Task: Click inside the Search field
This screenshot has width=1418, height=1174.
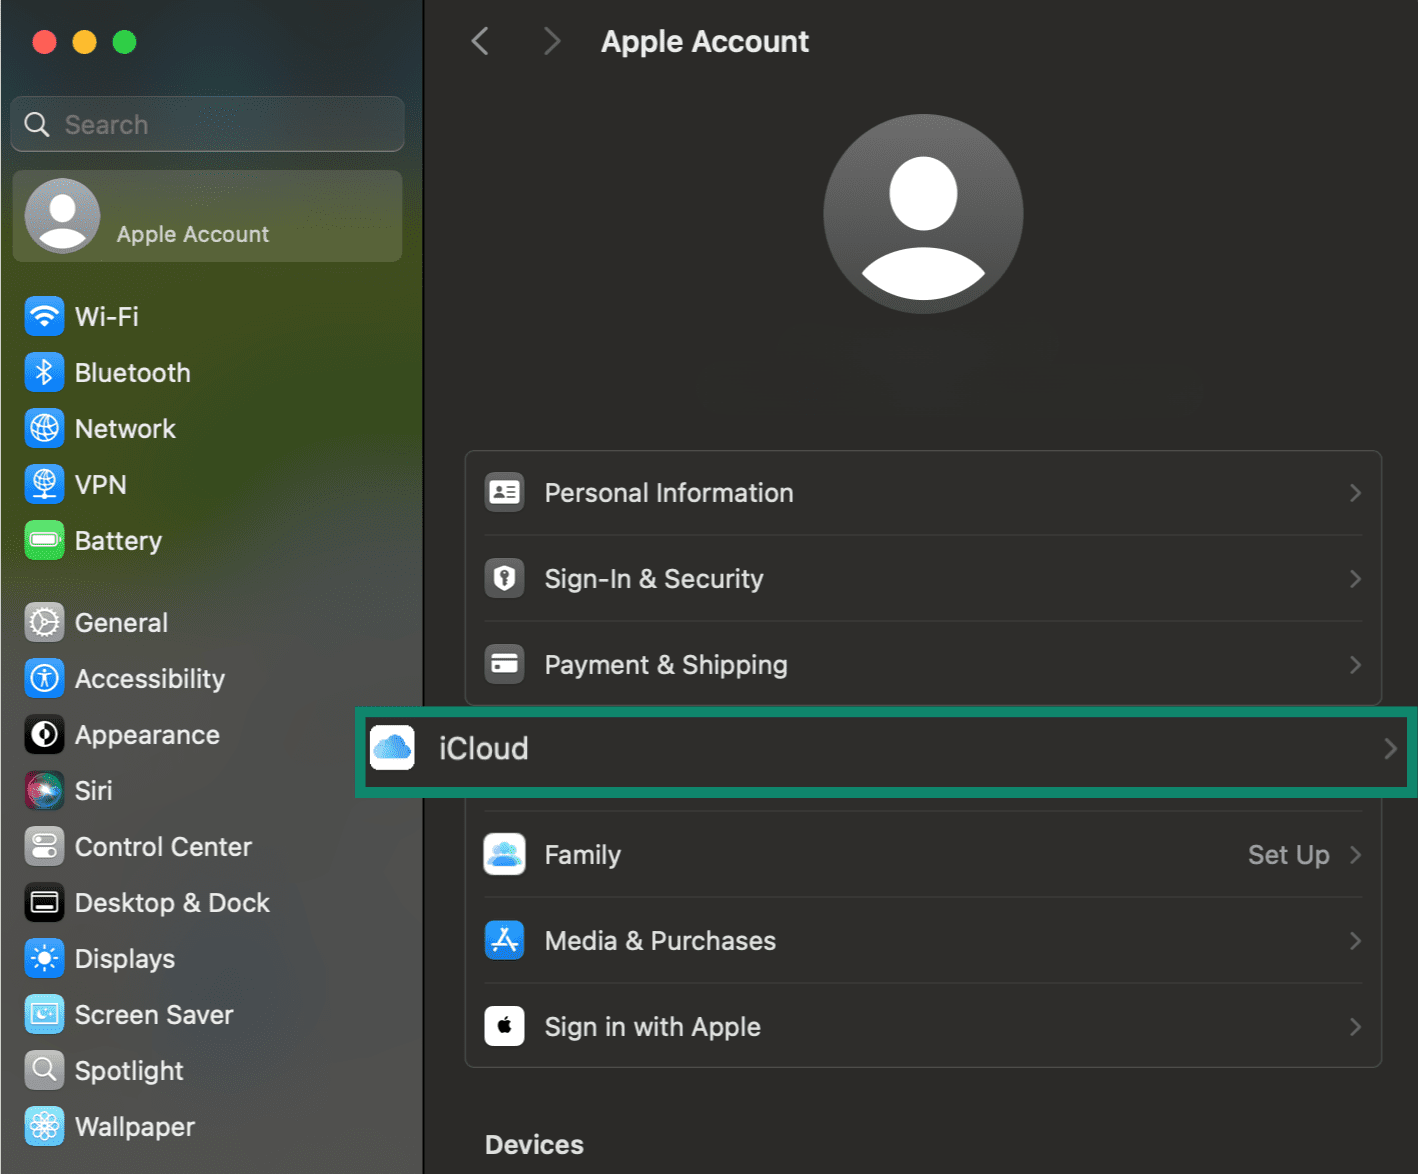Action: point(207,124)
